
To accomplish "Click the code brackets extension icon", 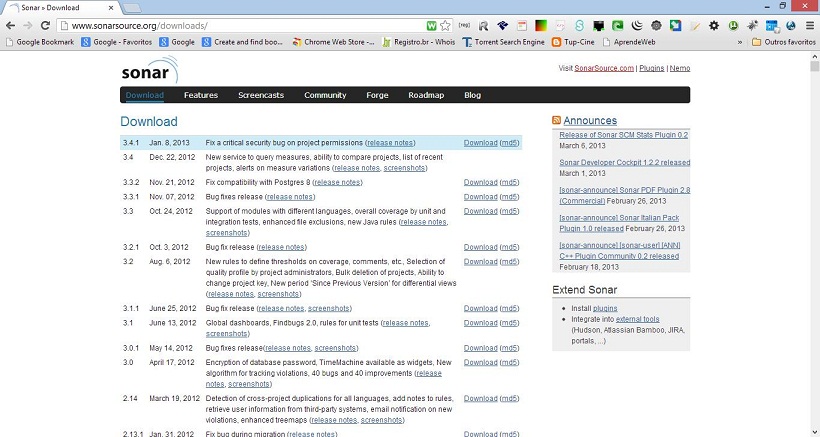I will coord(560,25).
